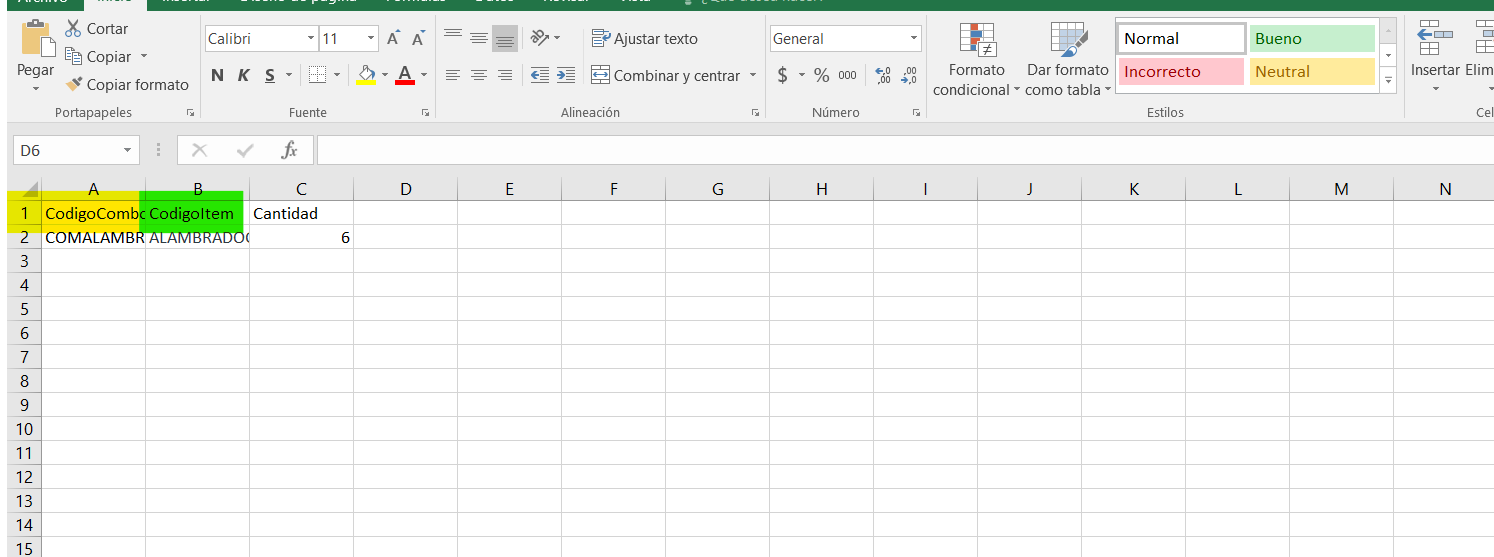Decrease the indent
The width and height of the screenshot is (1494, 557).
[x=540, y=75]
